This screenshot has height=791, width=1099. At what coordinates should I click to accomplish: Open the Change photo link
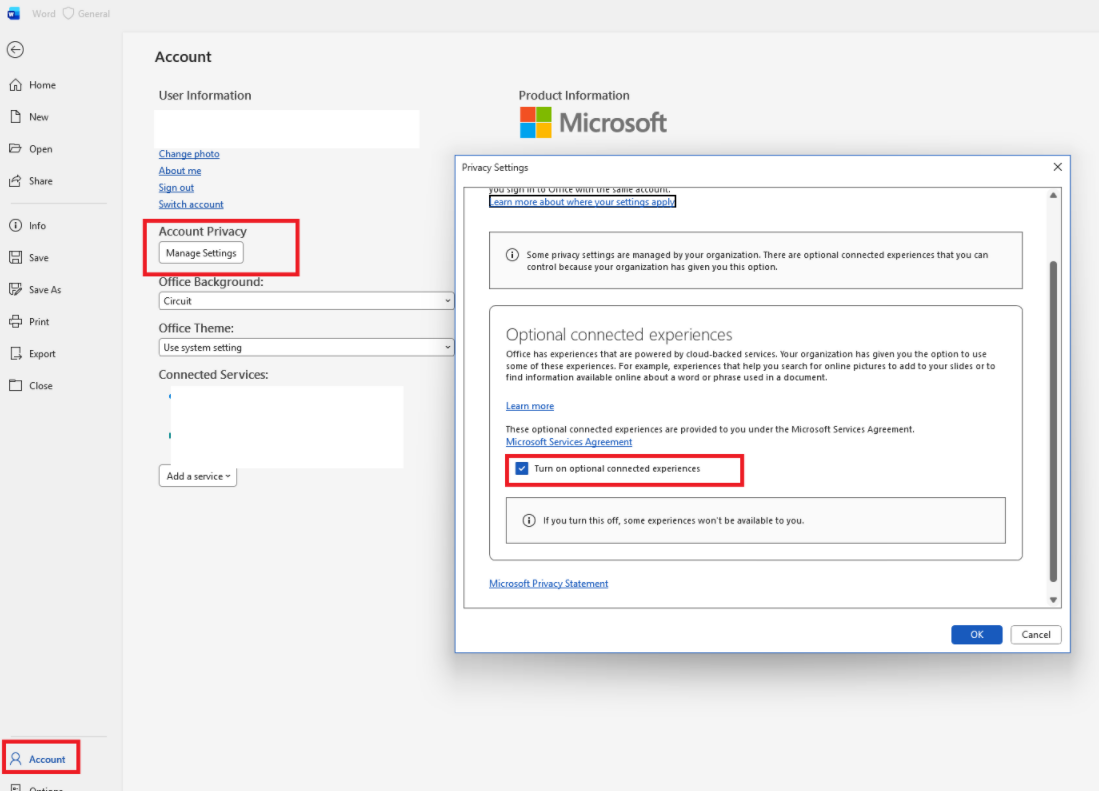click(x=189, y=153)
